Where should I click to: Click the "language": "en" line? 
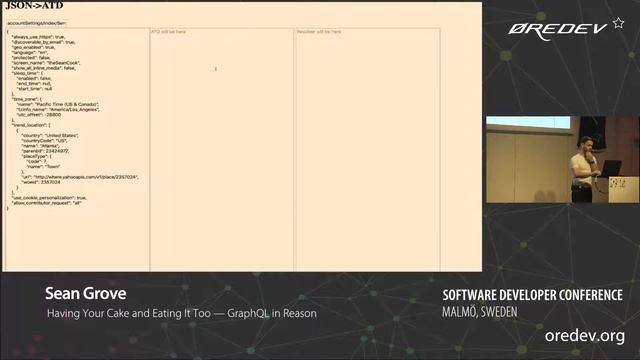[x=30, y=53]
